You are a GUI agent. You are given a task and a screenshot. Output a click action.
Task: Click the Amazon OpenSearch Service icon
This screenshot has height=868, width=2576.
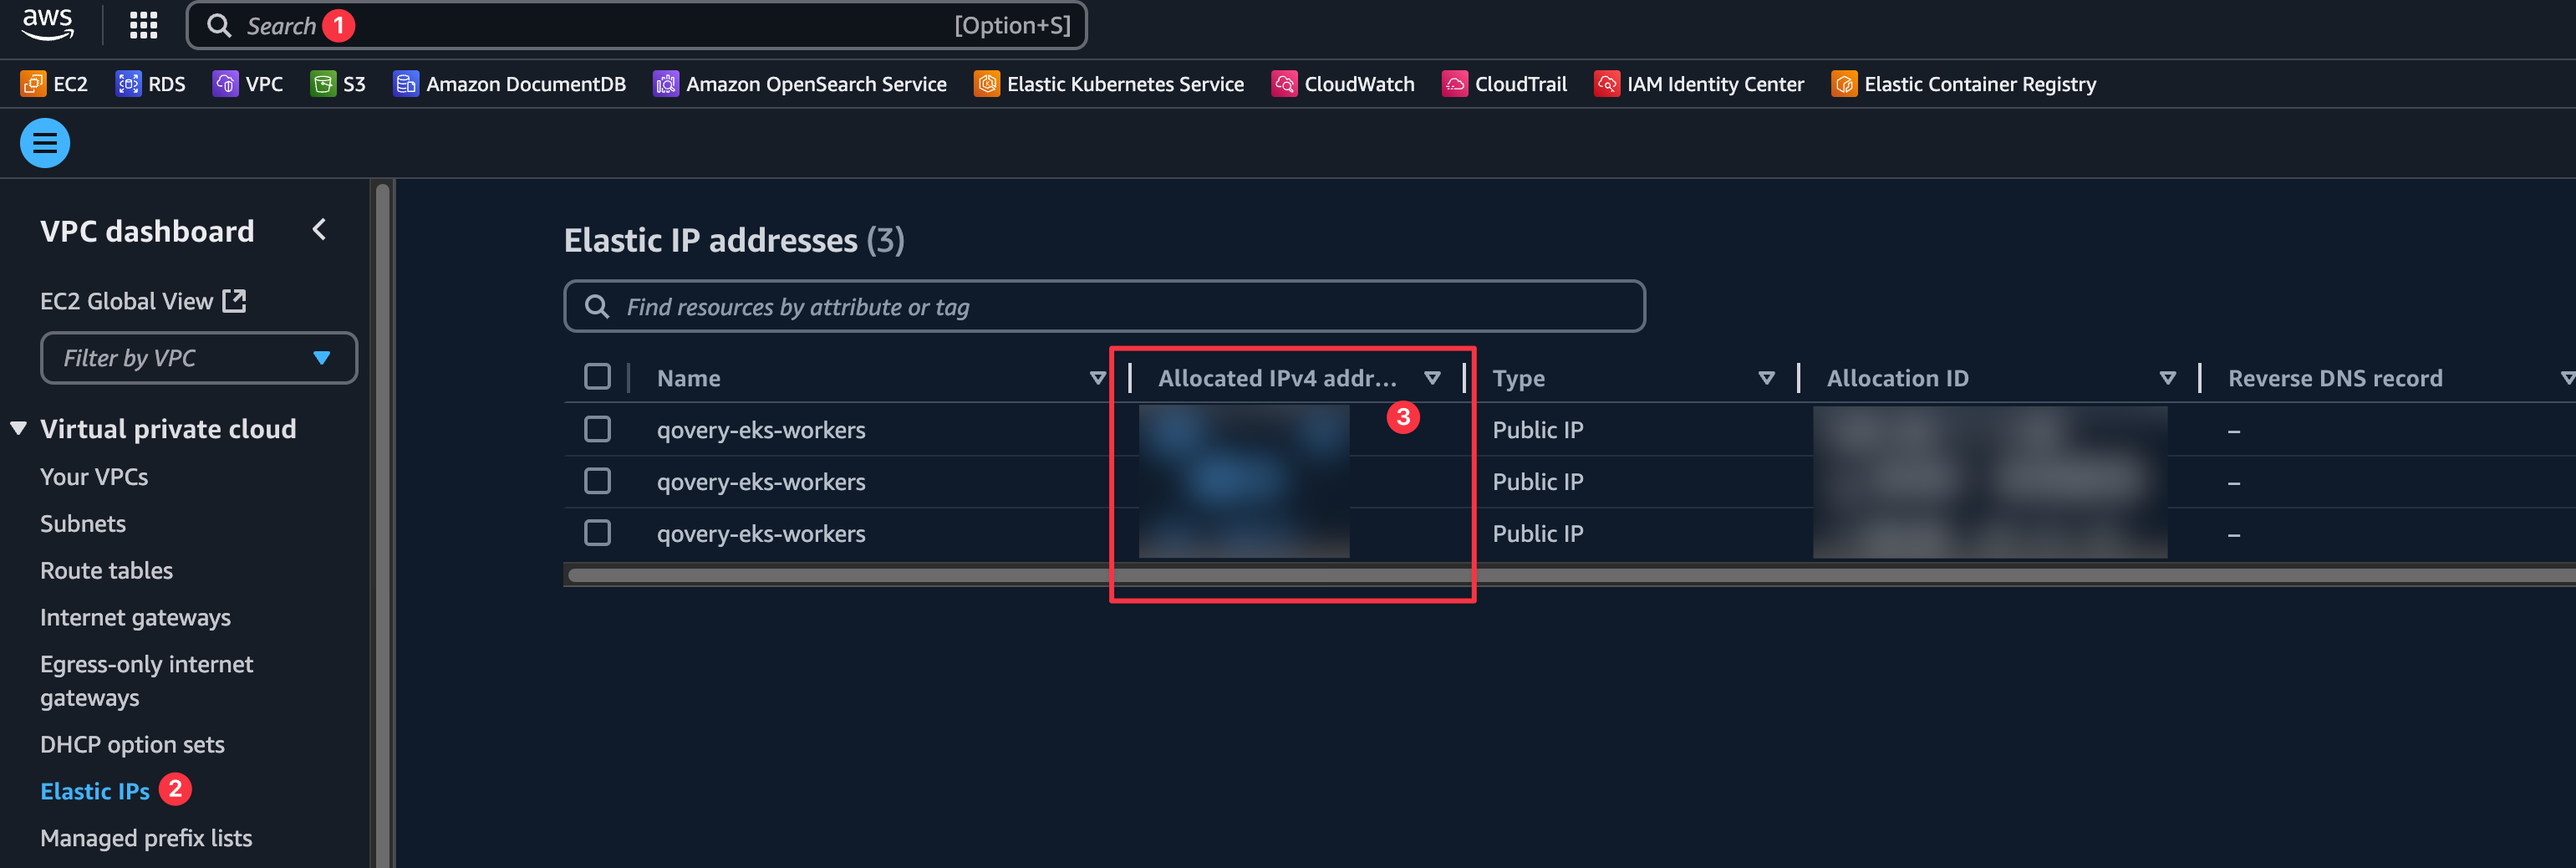click(x=666, y=84)
